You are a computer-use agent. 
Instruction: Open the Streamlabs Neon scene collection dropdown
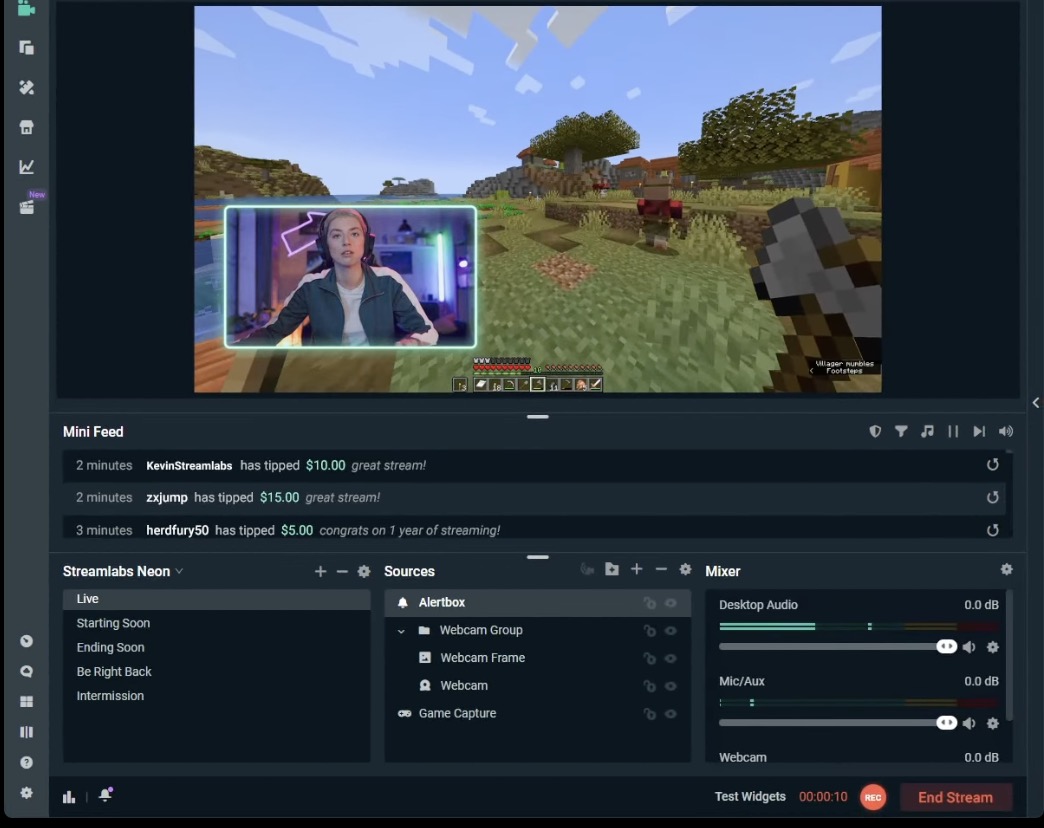coord(179,571)
